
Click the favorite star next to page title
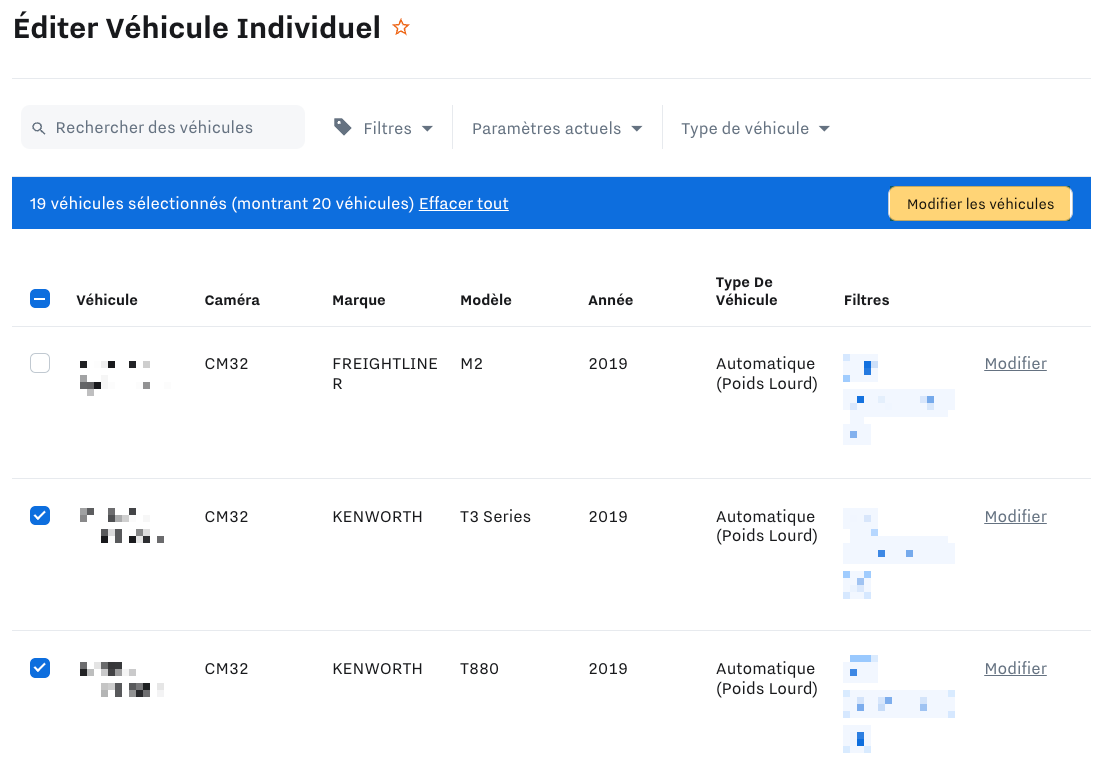pyautogui.click(x=401, y=28)
